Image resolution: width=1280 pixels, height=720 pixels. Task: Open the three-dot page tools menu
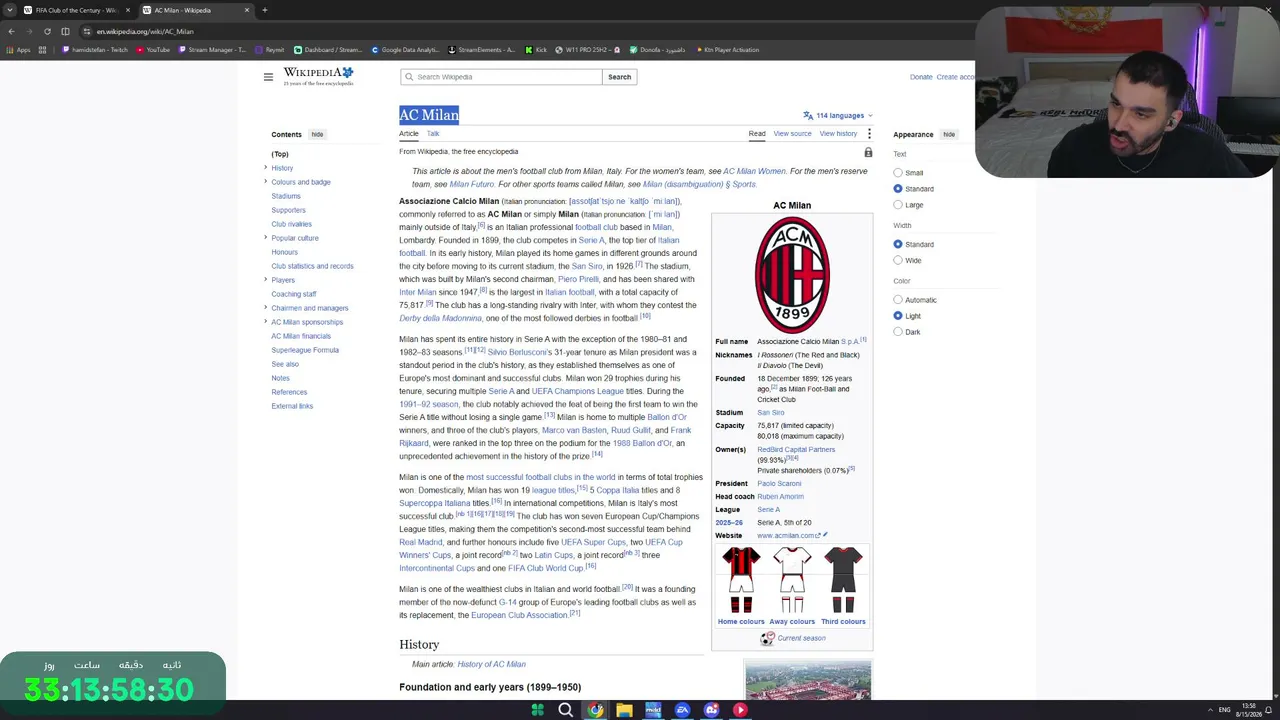[x=869, y=134]
